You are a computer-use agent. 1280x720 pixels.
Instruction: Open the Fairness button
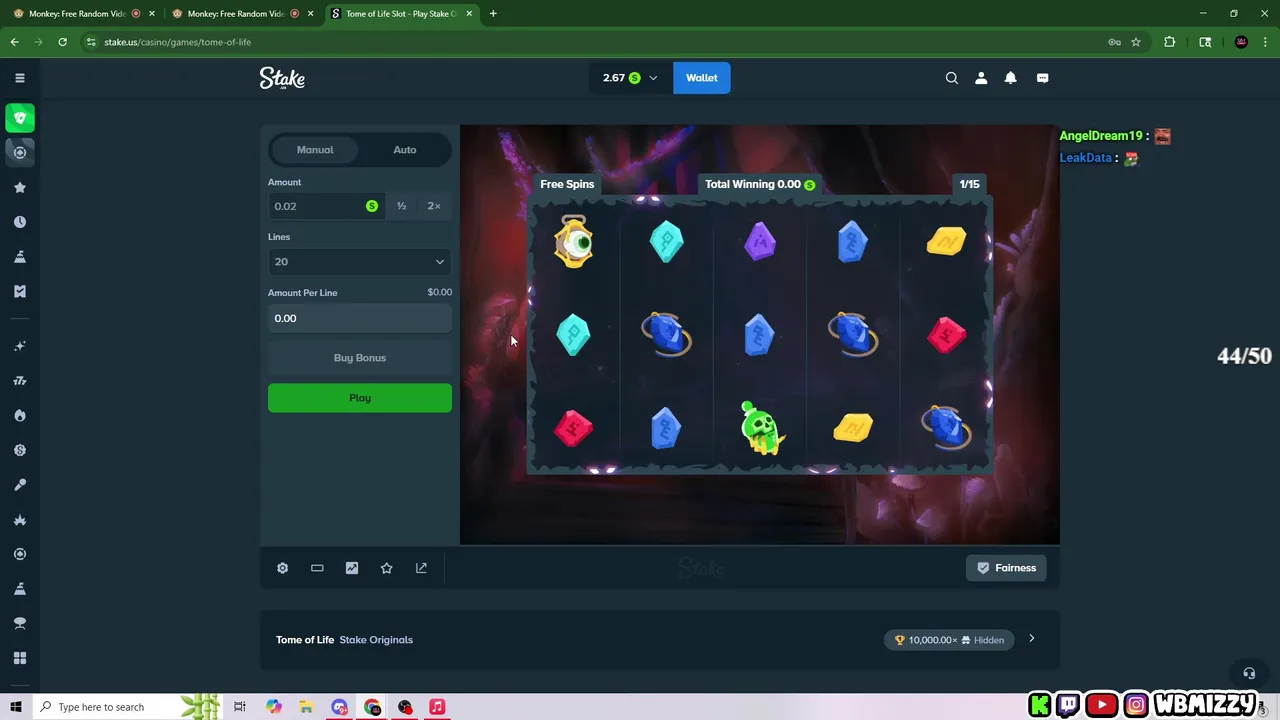coord(1006,568)
